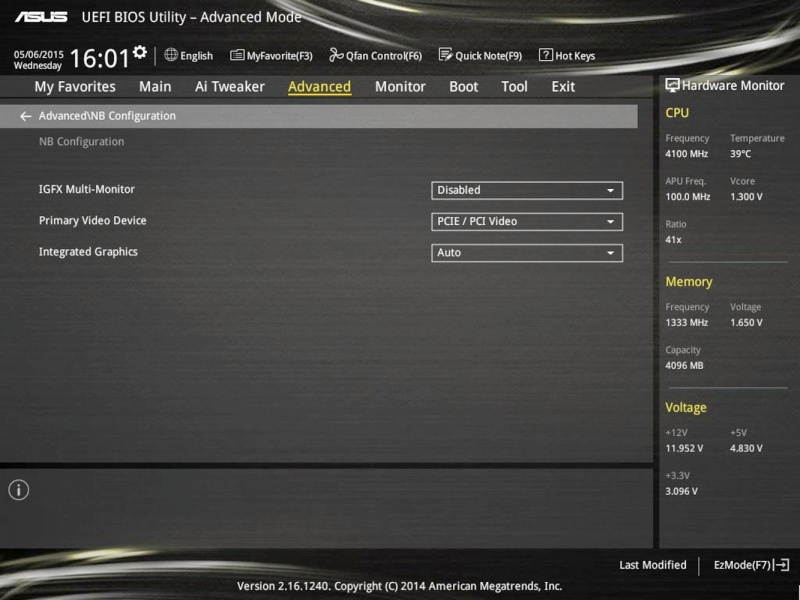
Task: Click the Hot Keys question mark icon
Action: [546, 56]
